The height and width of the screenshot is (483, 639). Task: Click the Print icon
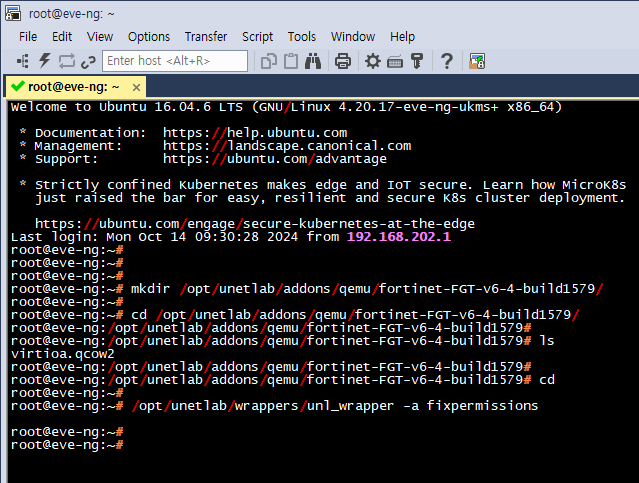343,61
